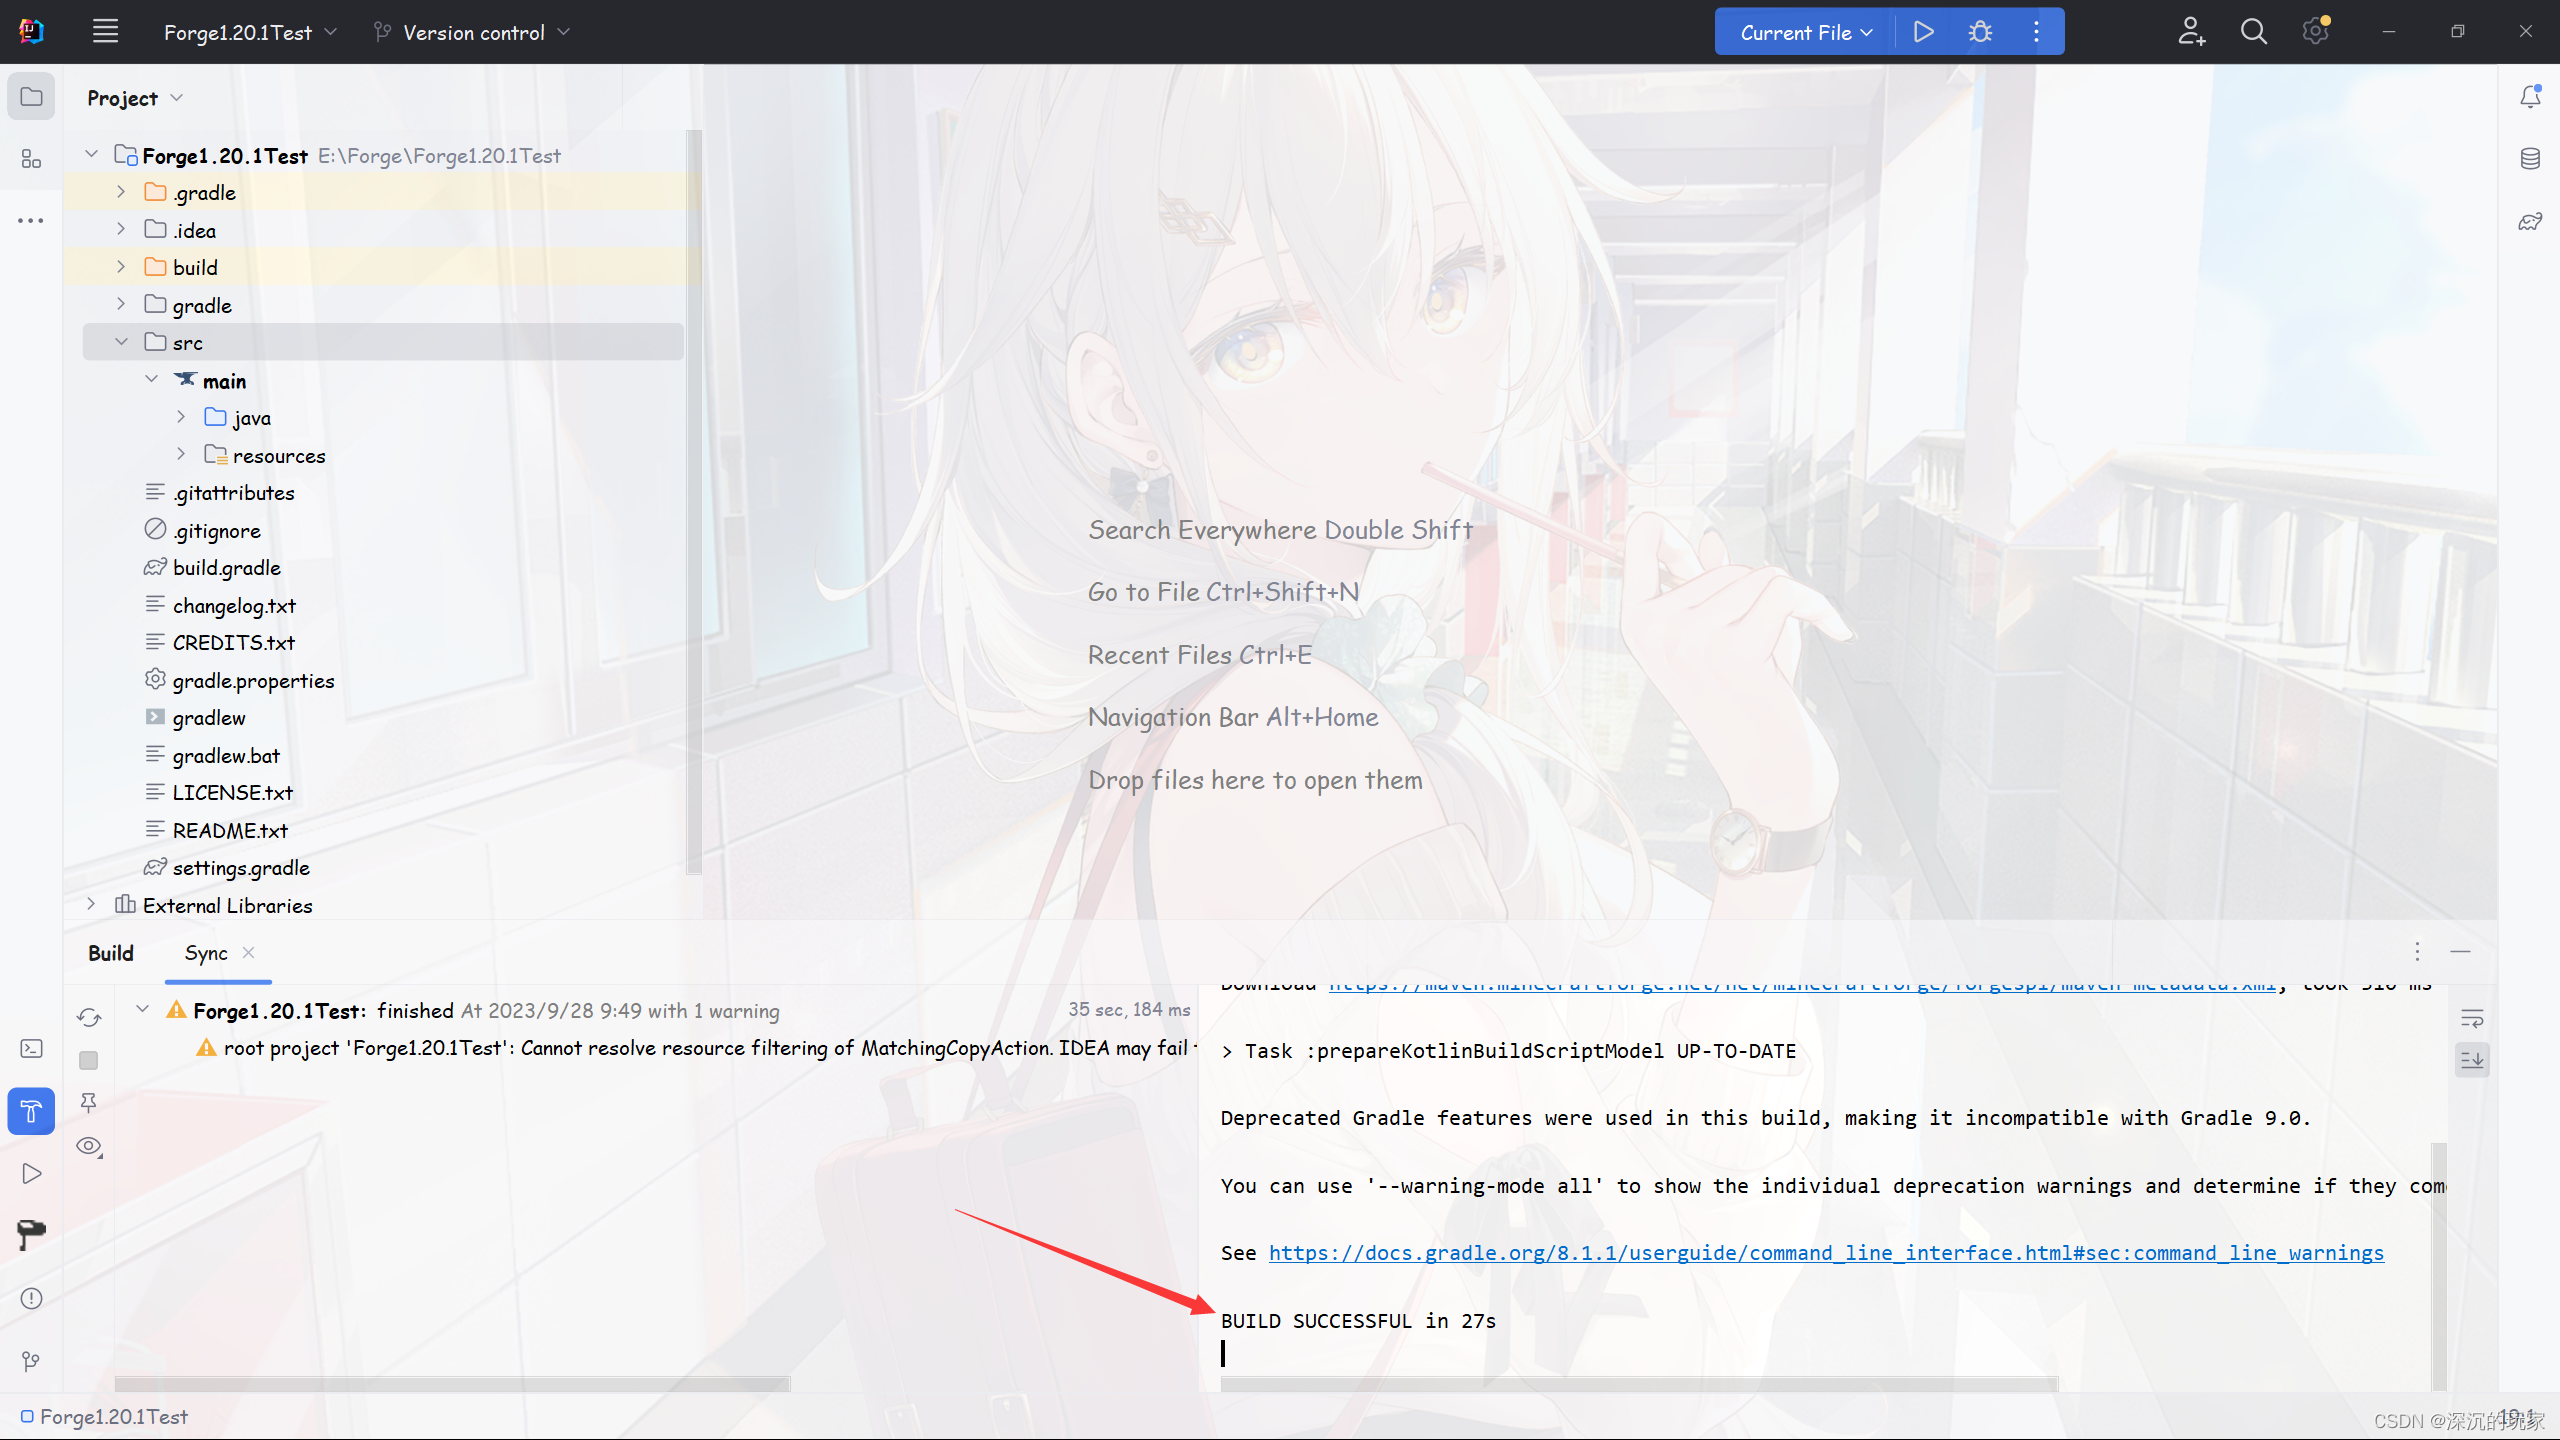This screenshot has width=2560, height=1440.
Task: Select the build.gradle file in the project tree
Action: 226,568
